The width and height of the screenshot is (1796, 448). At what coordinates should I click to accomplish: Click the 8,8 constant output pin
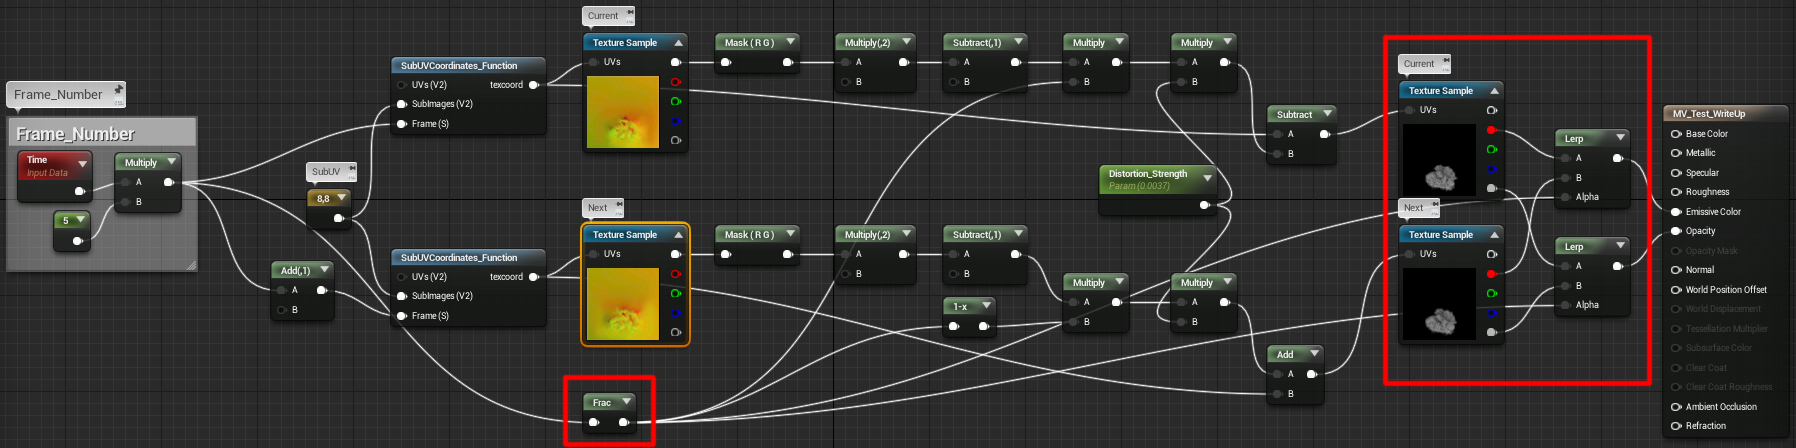pos(339,217)
